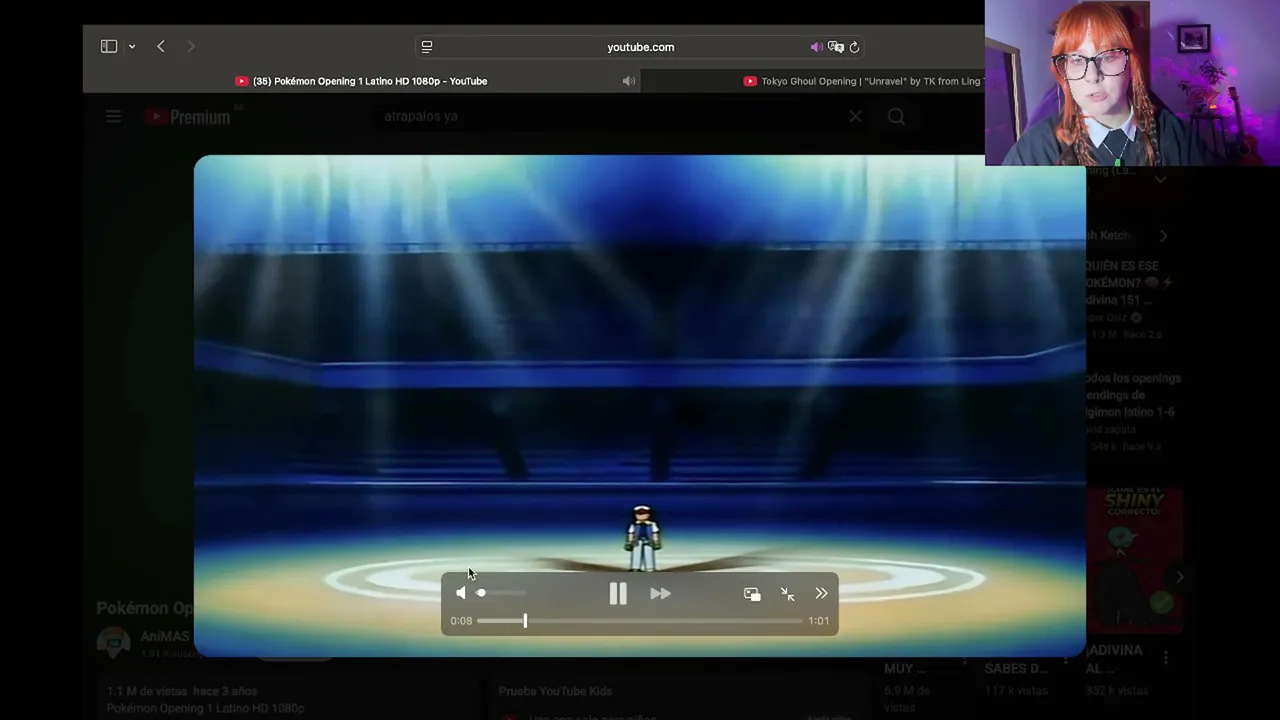Clear the YouTube search text
Screen dimensions: 1280x720
(855, 117)
